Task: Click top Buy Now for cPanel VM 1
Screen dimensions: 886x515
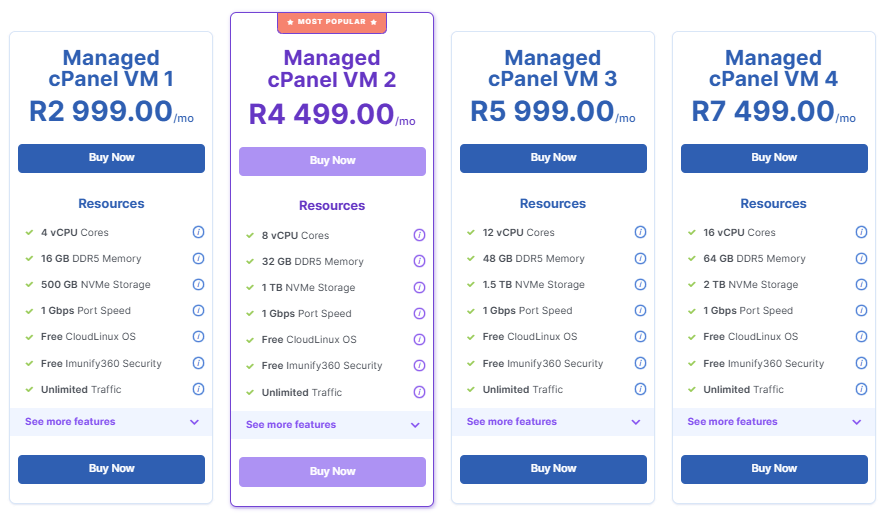Action: (x=111, y=158)
